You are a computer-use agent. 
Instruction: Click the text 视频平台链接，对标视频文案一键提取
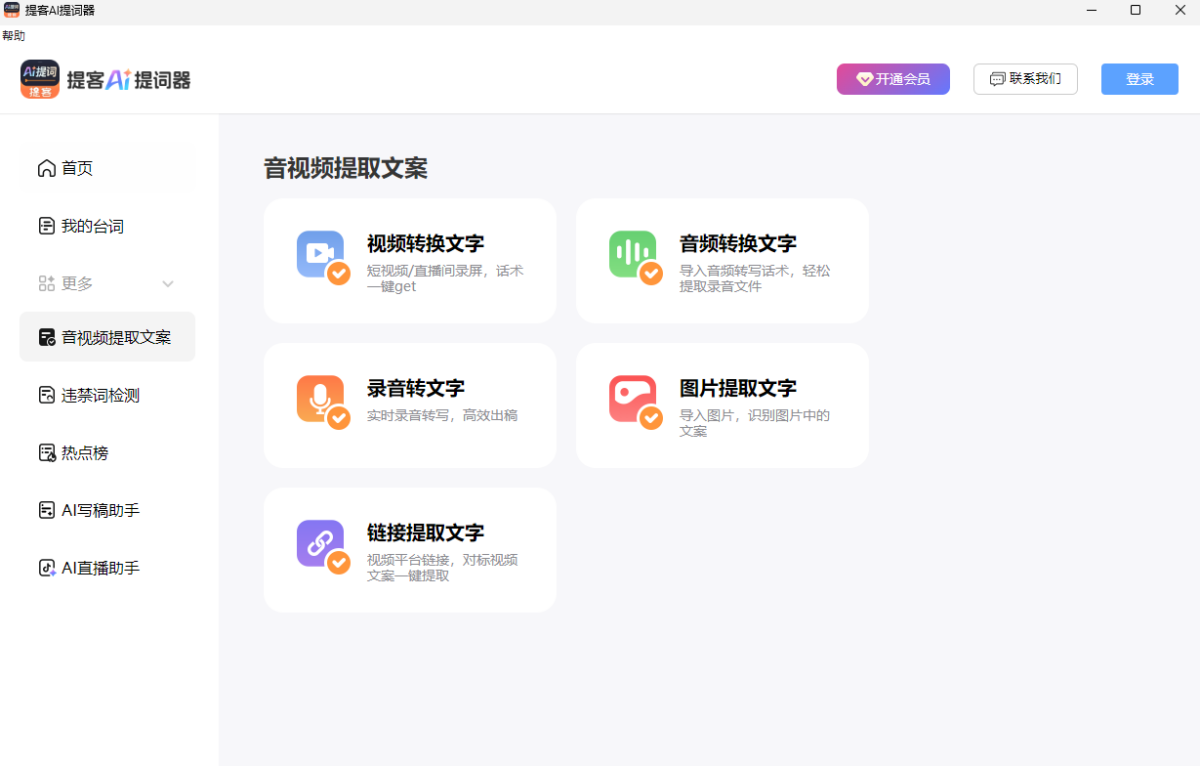click(442, 568)
